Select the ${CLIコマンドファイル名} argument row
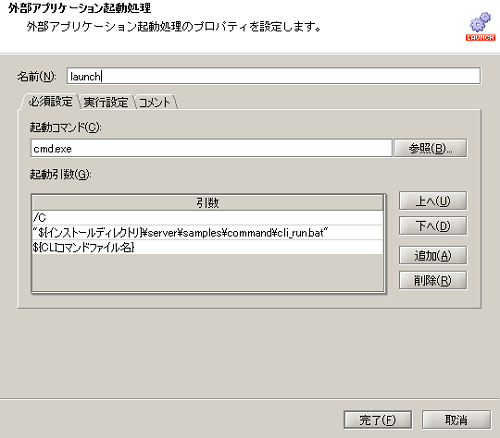 207,247
